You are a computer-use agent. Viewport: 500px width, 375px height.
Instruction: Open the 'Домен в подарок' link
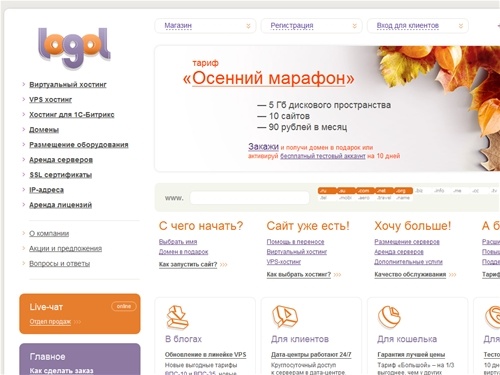pyautogui.click(x=183, y=252)
